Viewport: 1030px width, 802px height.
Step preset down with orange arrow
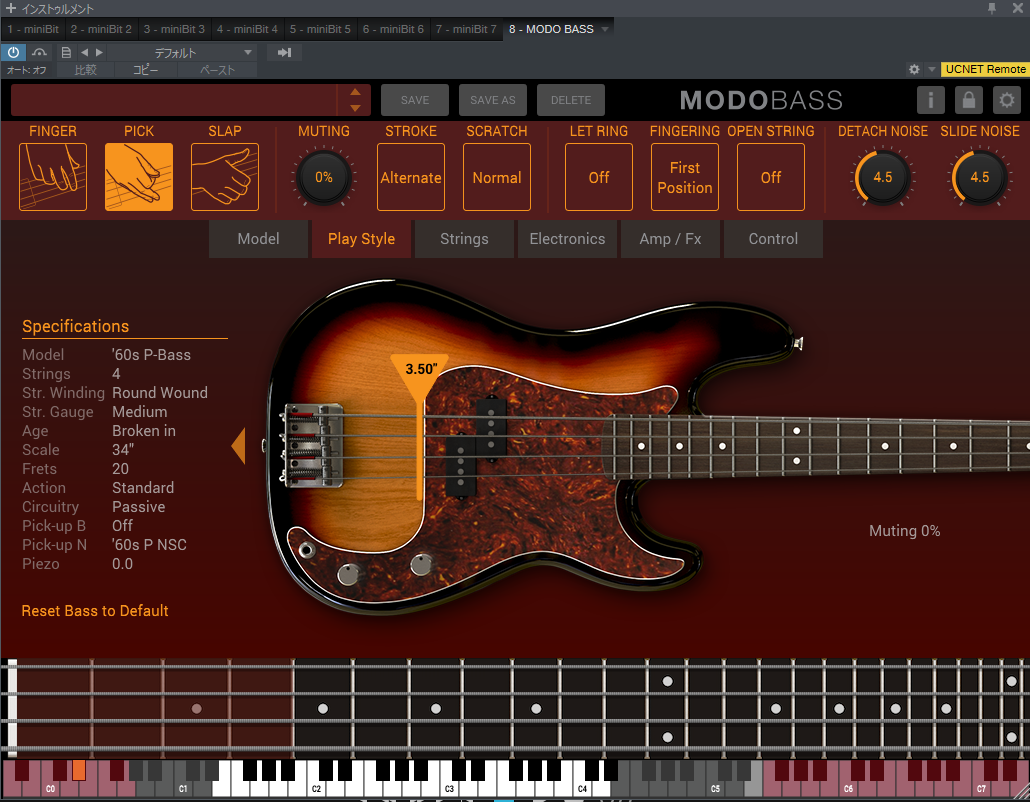355,108
